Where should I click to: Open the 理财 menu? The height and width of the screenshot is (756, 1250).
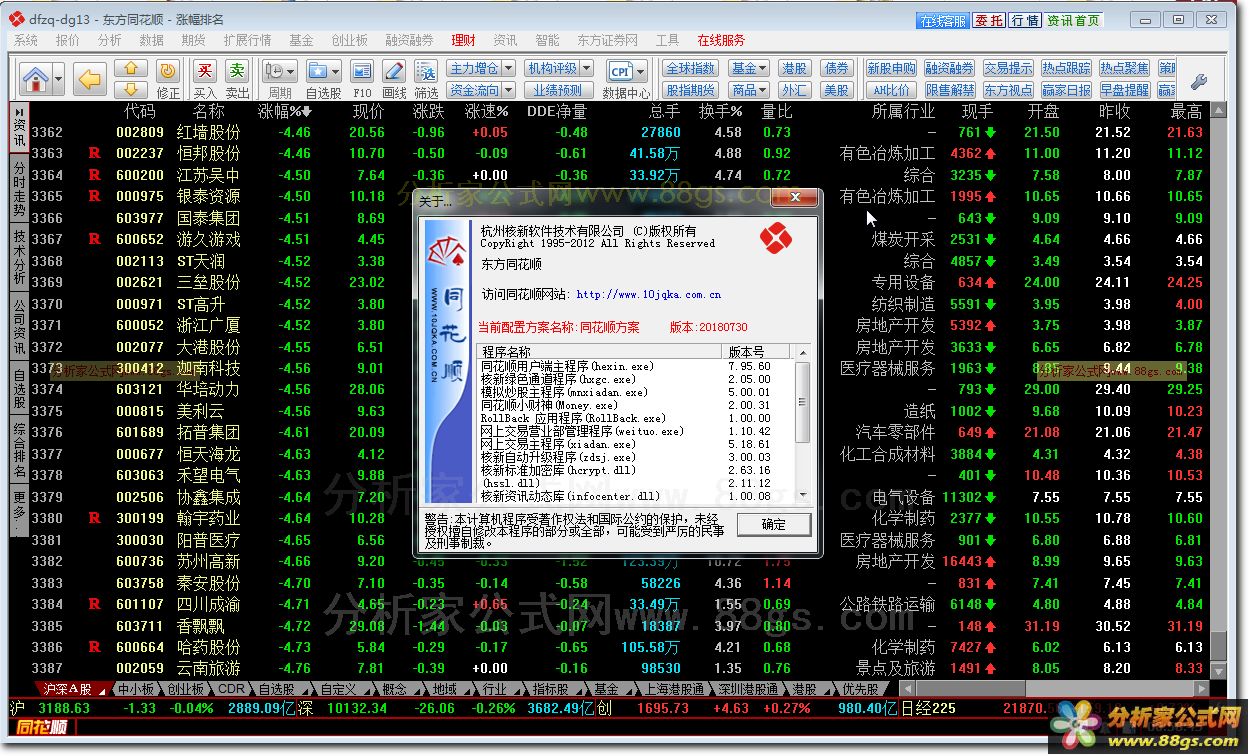click(x=463, y=40)
